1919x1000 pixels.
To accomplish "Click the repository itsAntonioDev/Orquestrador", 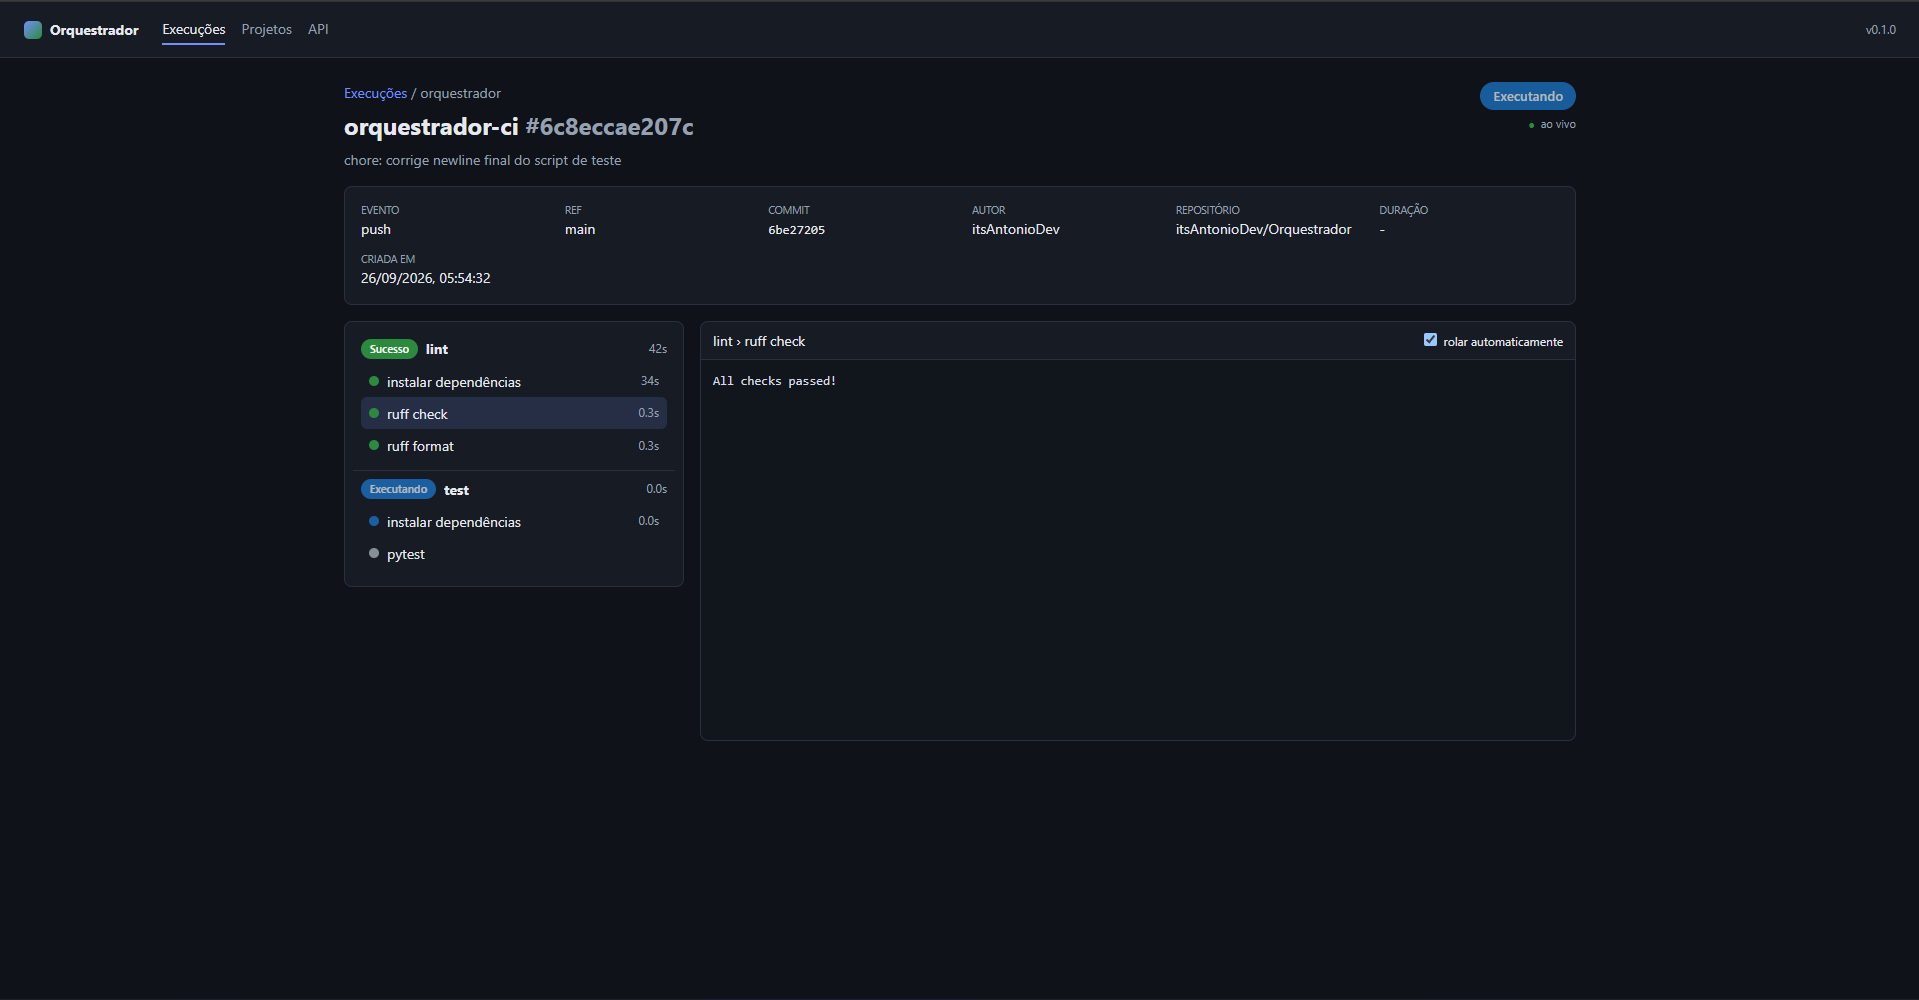I will pyautogui.click(x=1263, y=229).
